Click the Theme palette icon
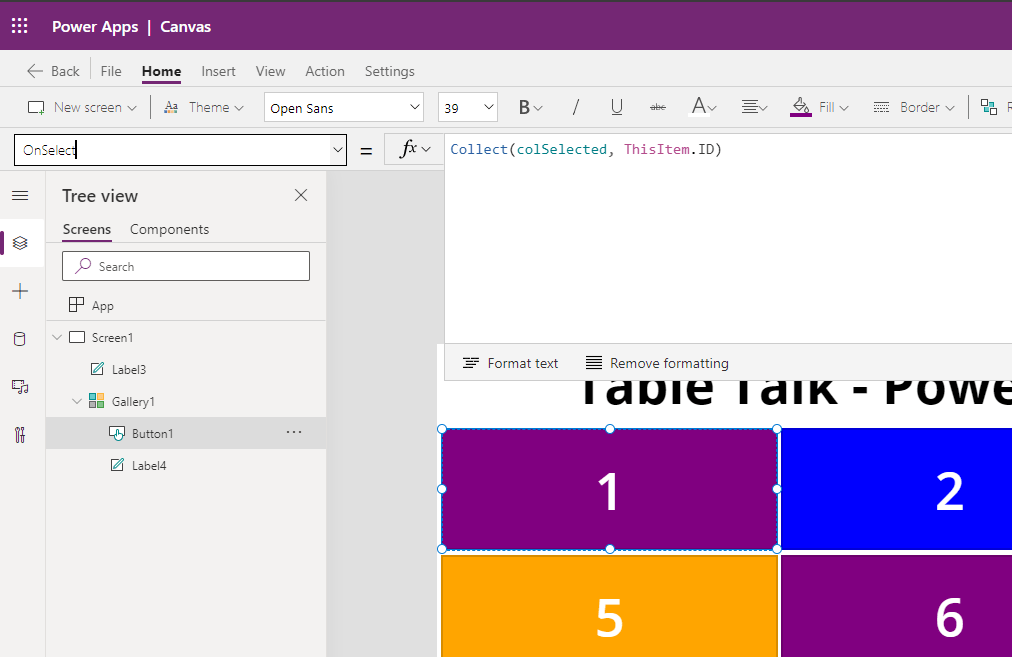Screen dimensions: 1012x657 click(171, 108)
